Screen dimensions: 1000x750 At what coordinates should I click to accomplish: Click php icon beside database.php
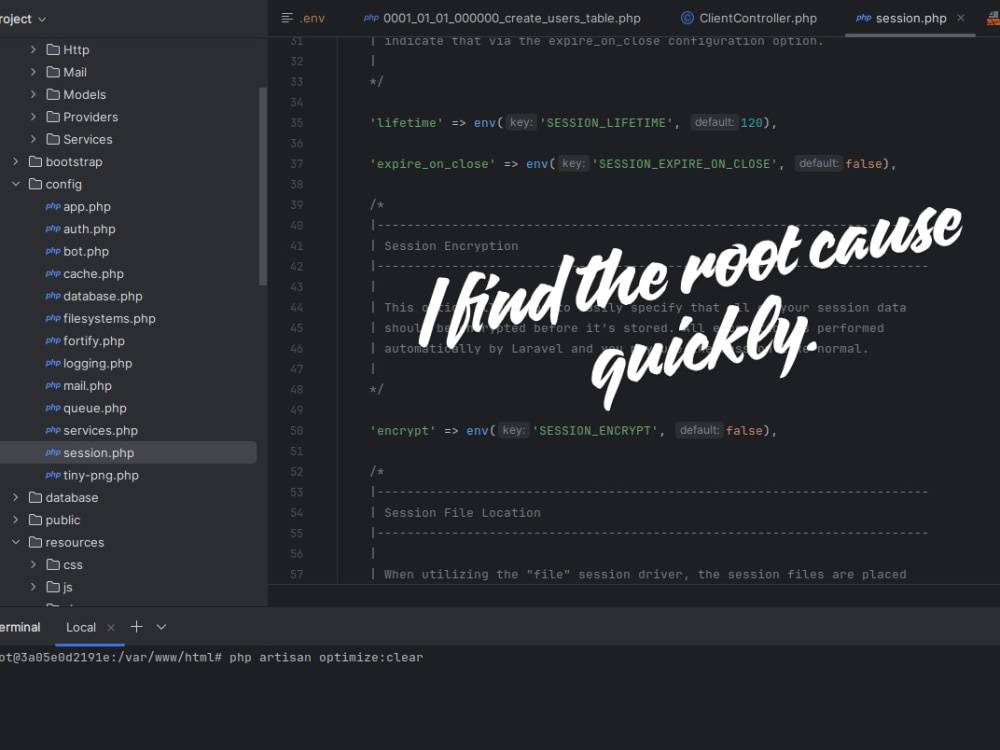pyautogui.click(x=53, y=296)
